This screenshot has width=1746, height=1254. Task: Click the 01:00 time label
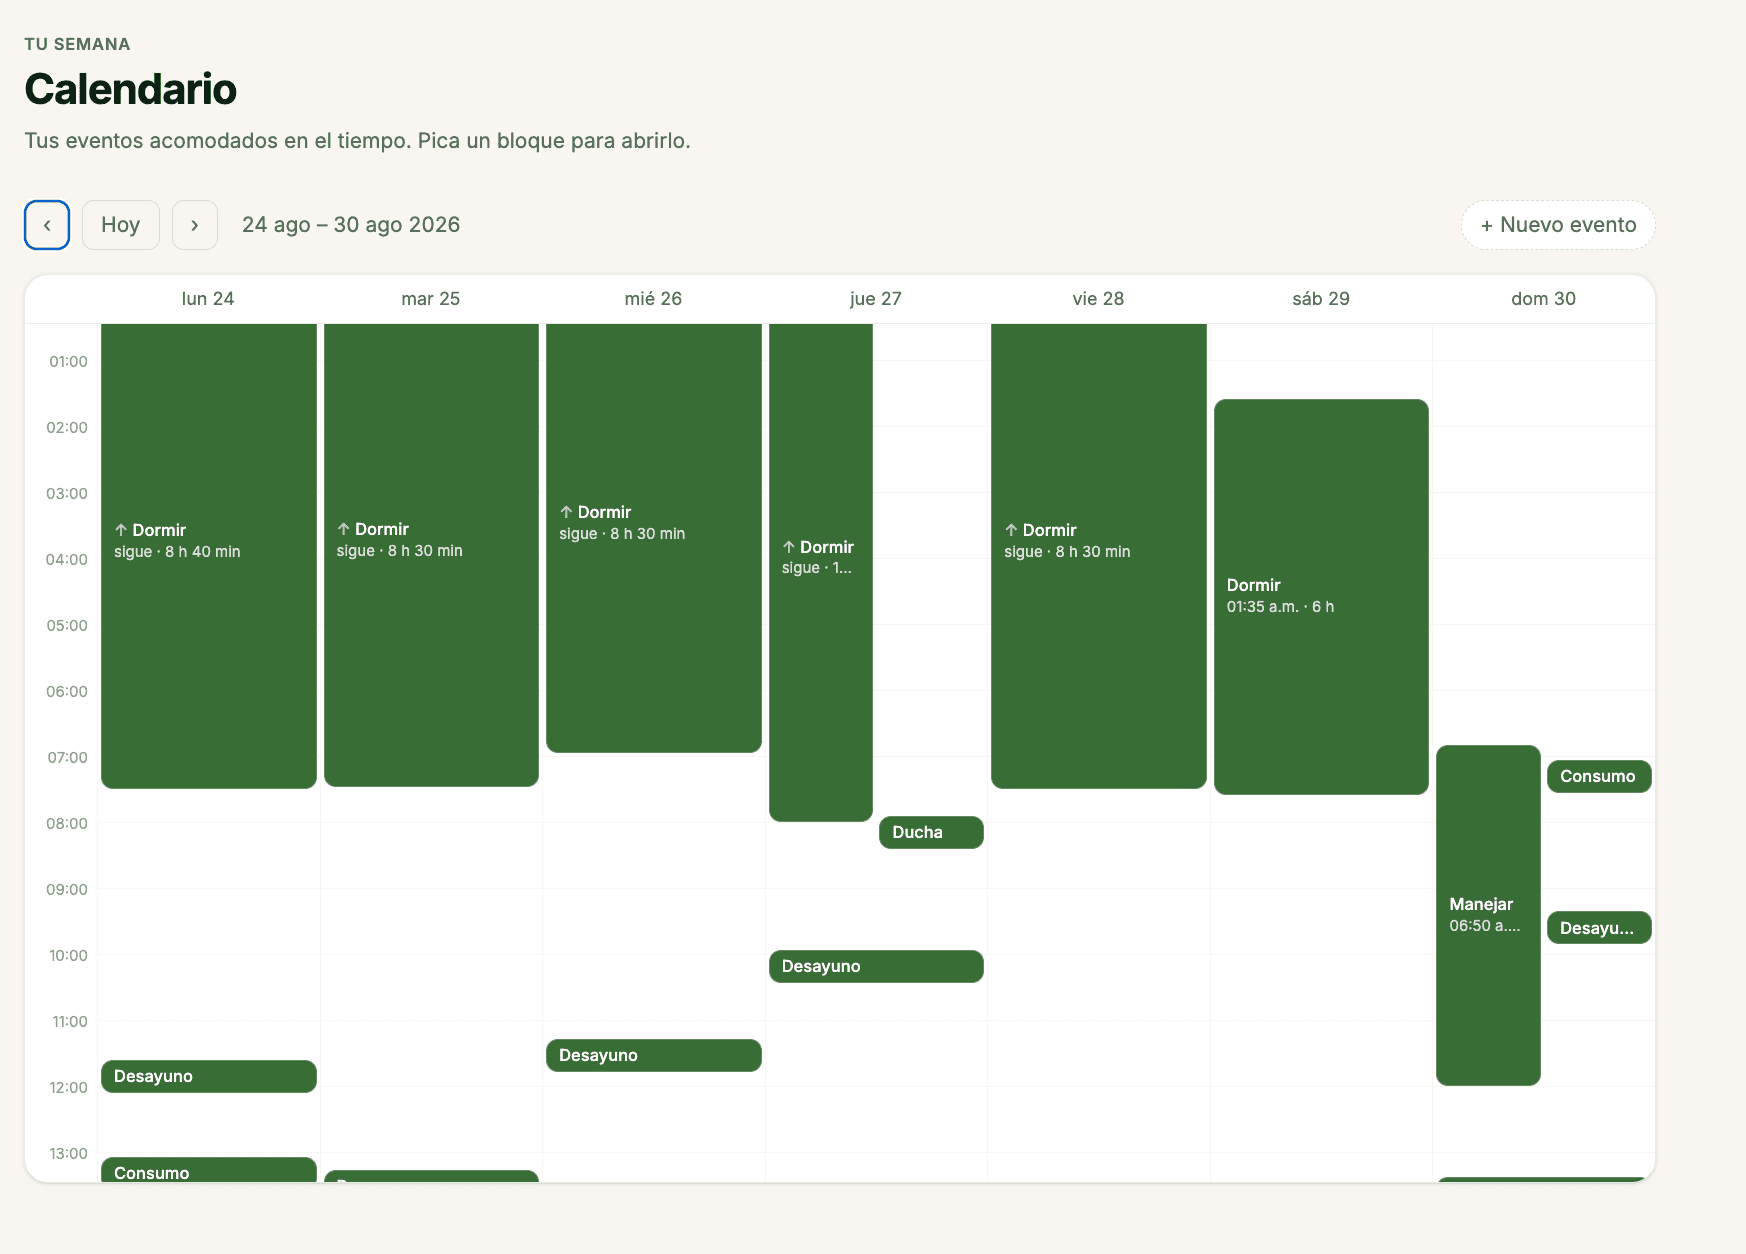(68, 361)
